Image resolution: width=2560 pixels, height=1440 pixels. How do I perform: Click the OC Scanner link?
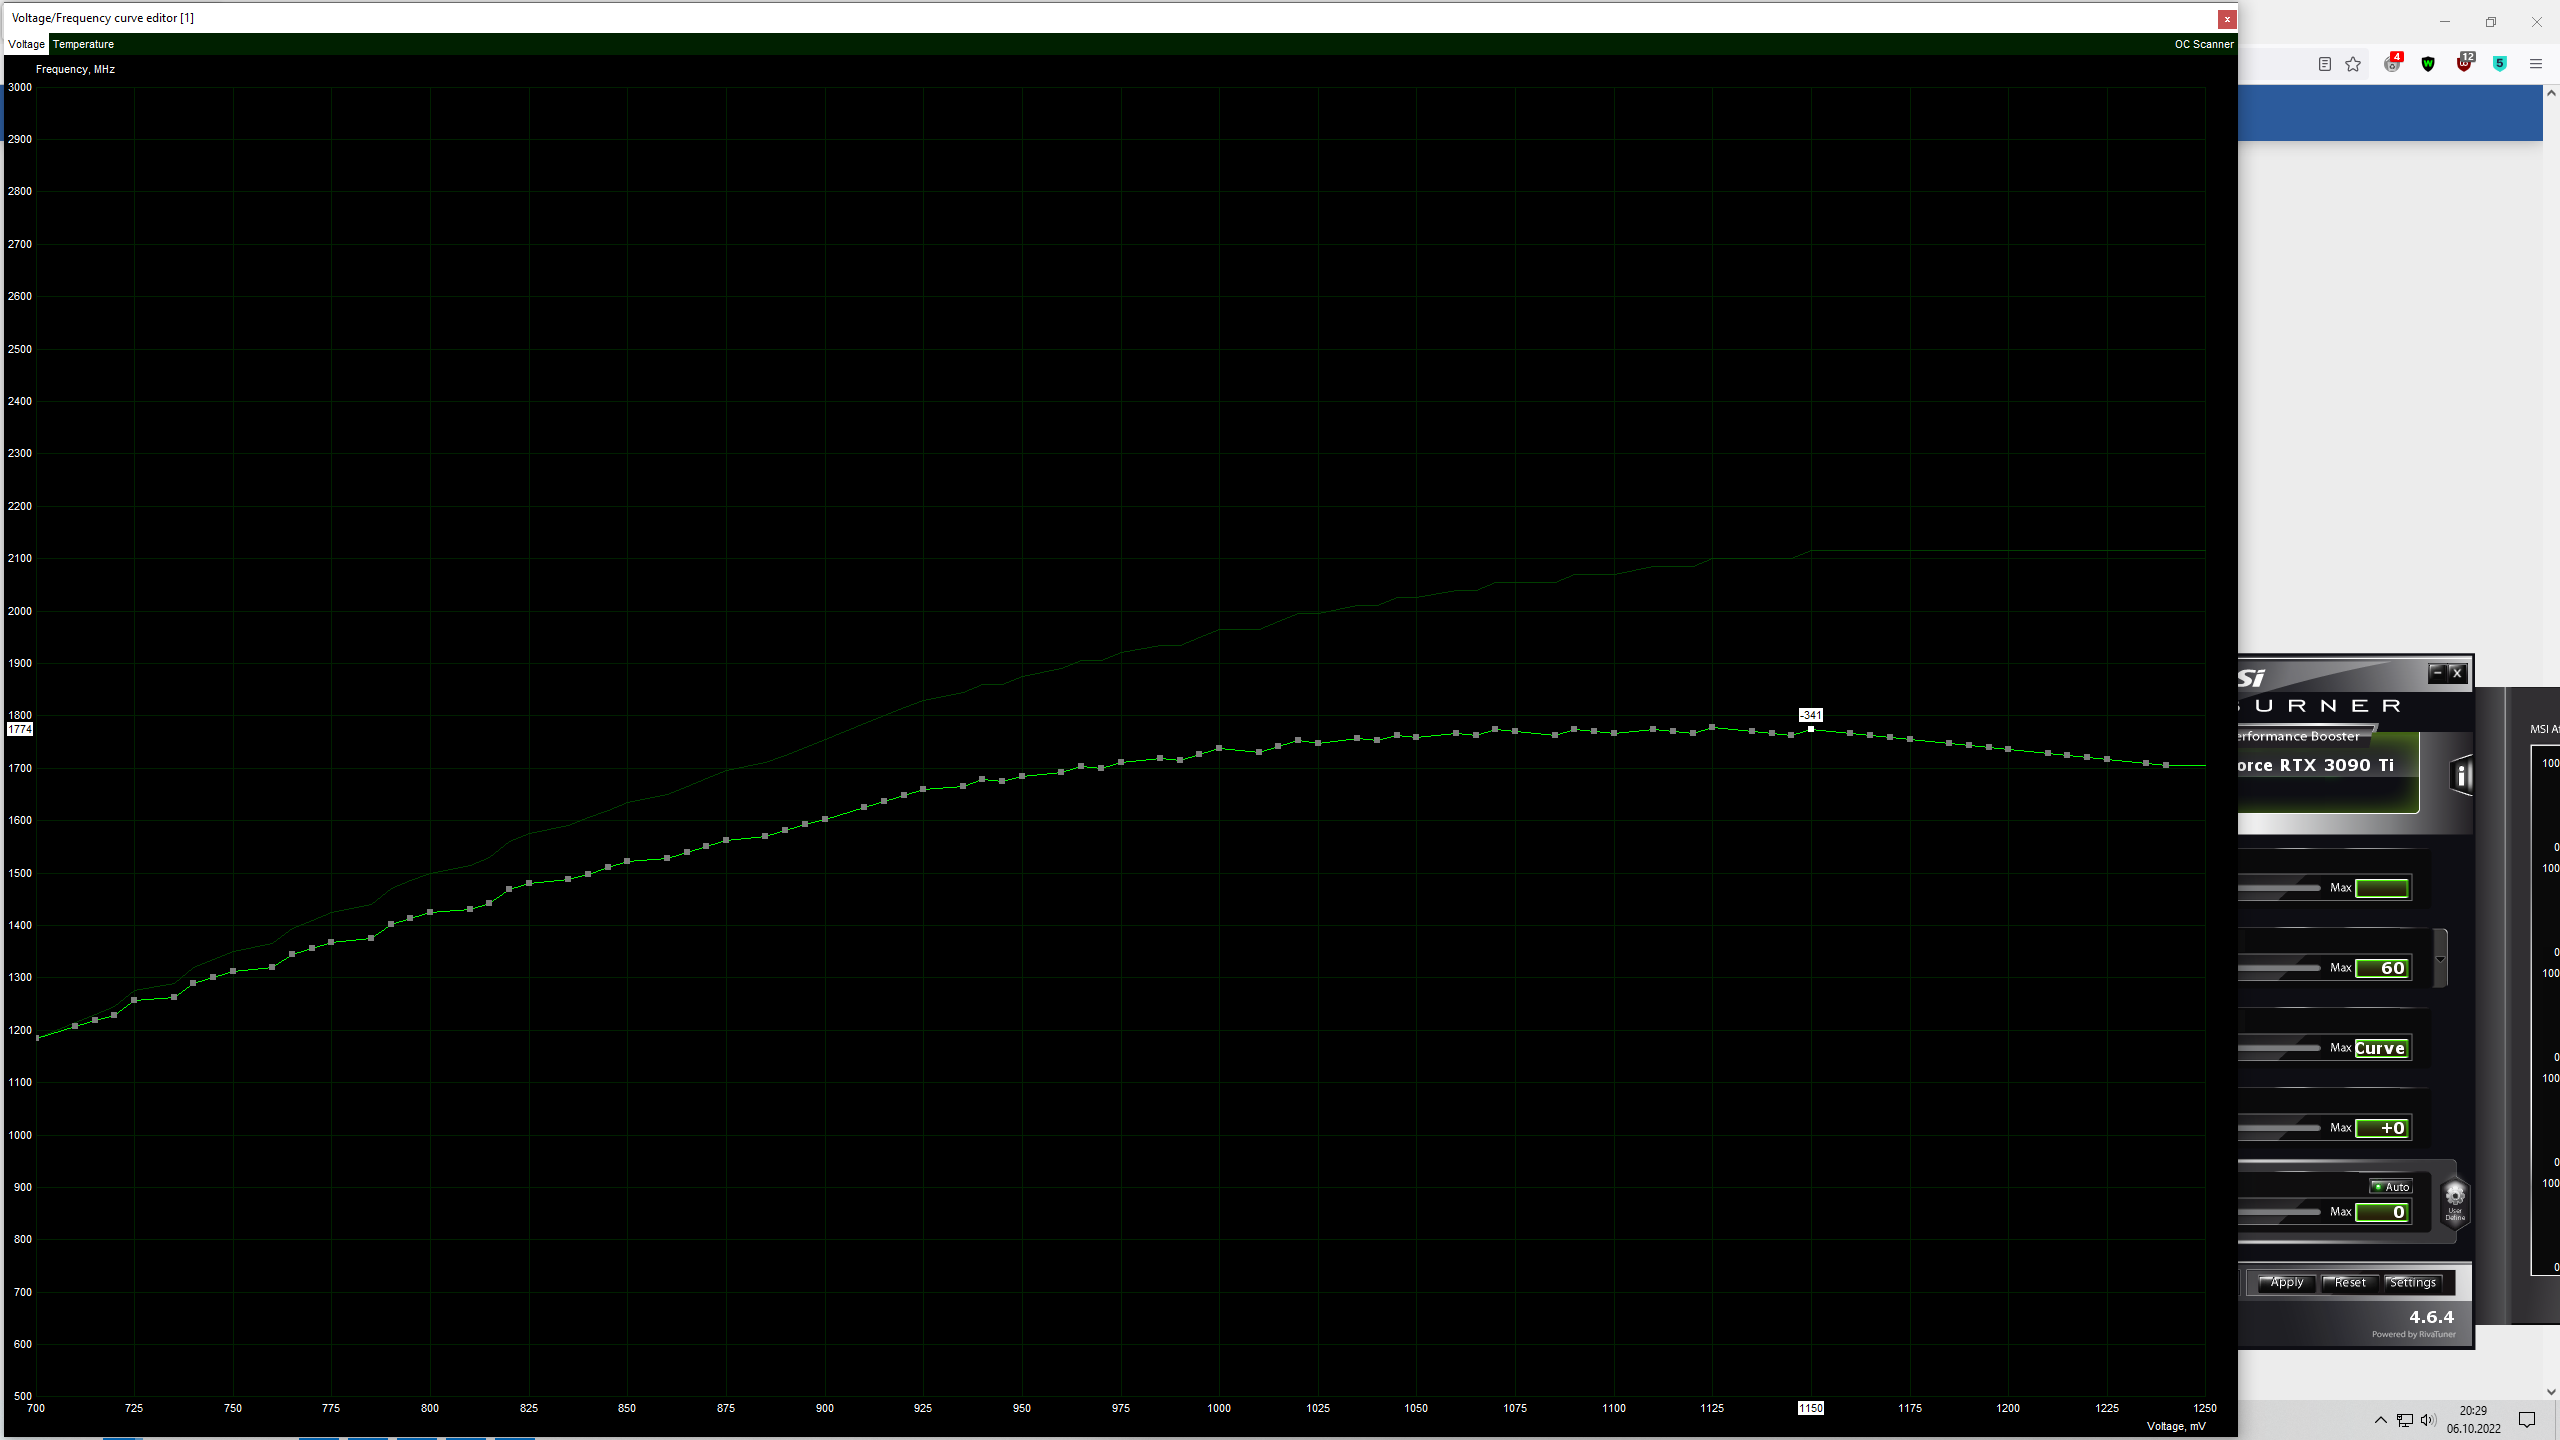(2203, 44)
